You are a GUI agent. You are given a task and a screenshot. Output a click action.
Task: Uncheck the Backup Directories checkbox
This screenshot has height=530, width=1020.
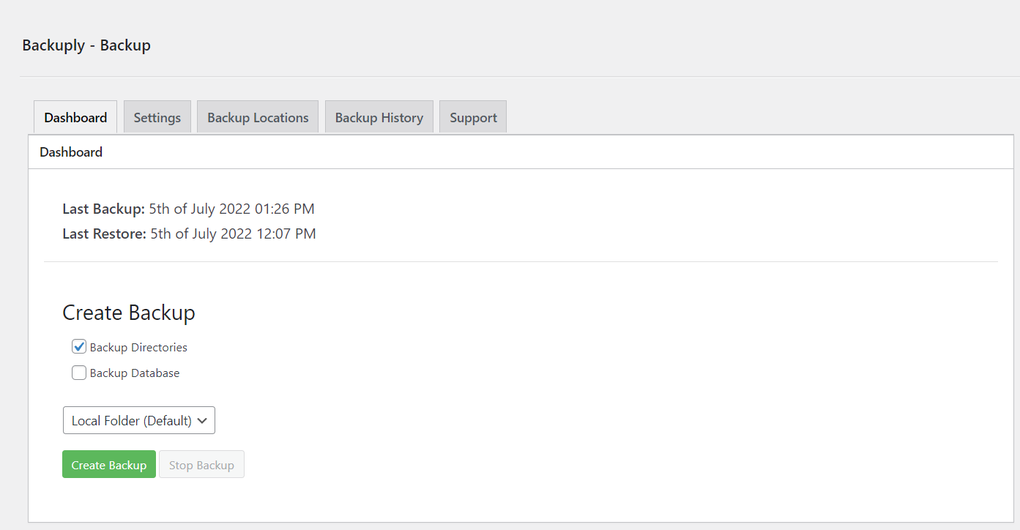pos(79,347)
